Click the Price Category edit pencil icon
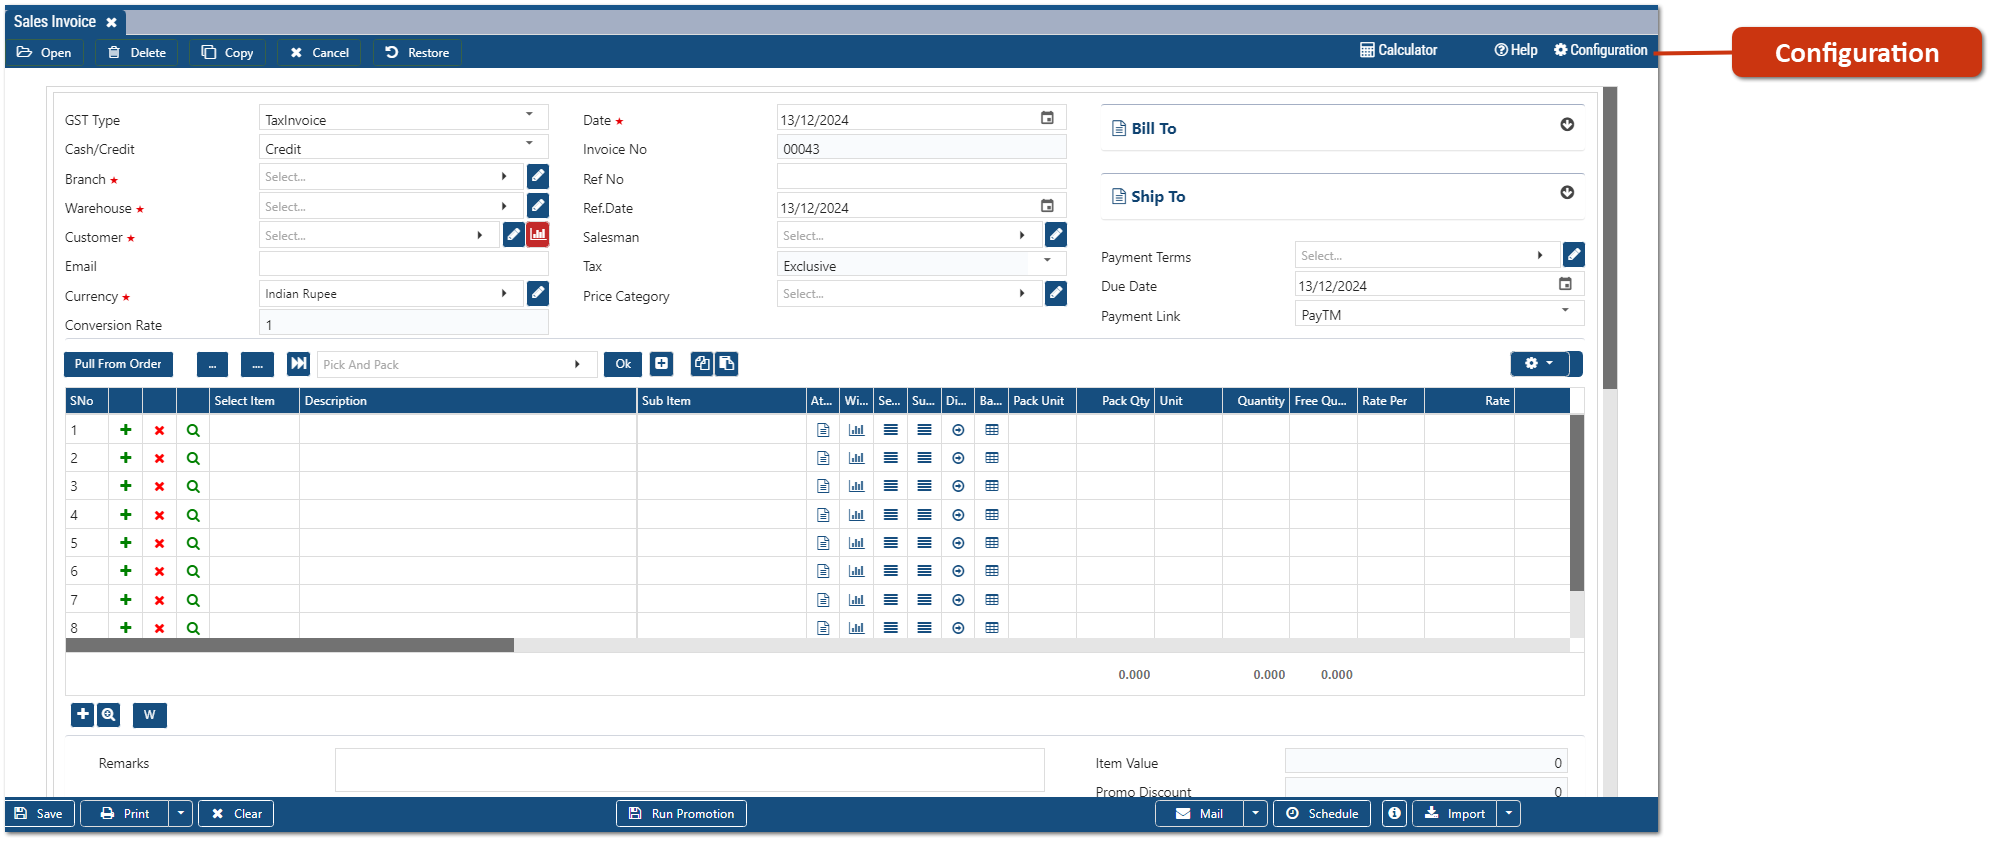Screen dimensions: 1993x841 [x=1056, y=293]
